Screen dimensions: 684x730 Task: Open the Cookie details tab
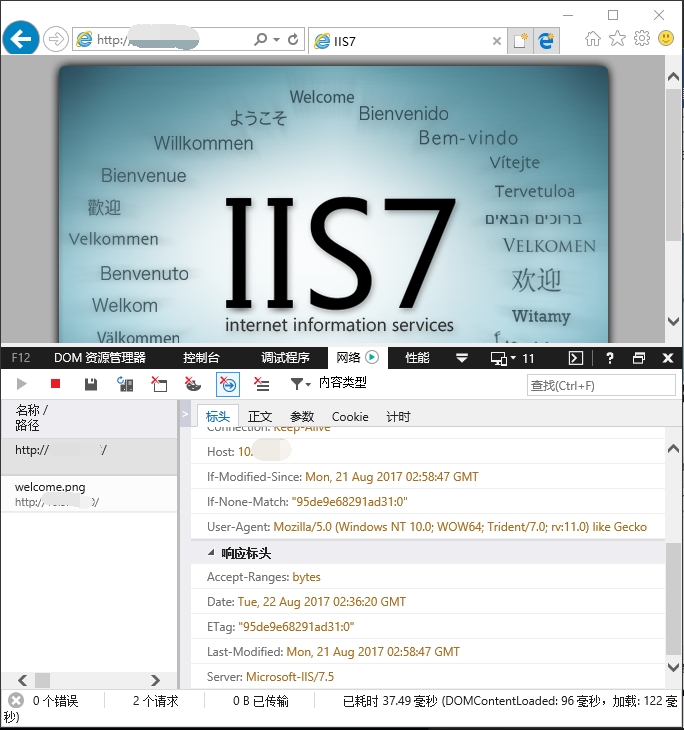(350, 416)
